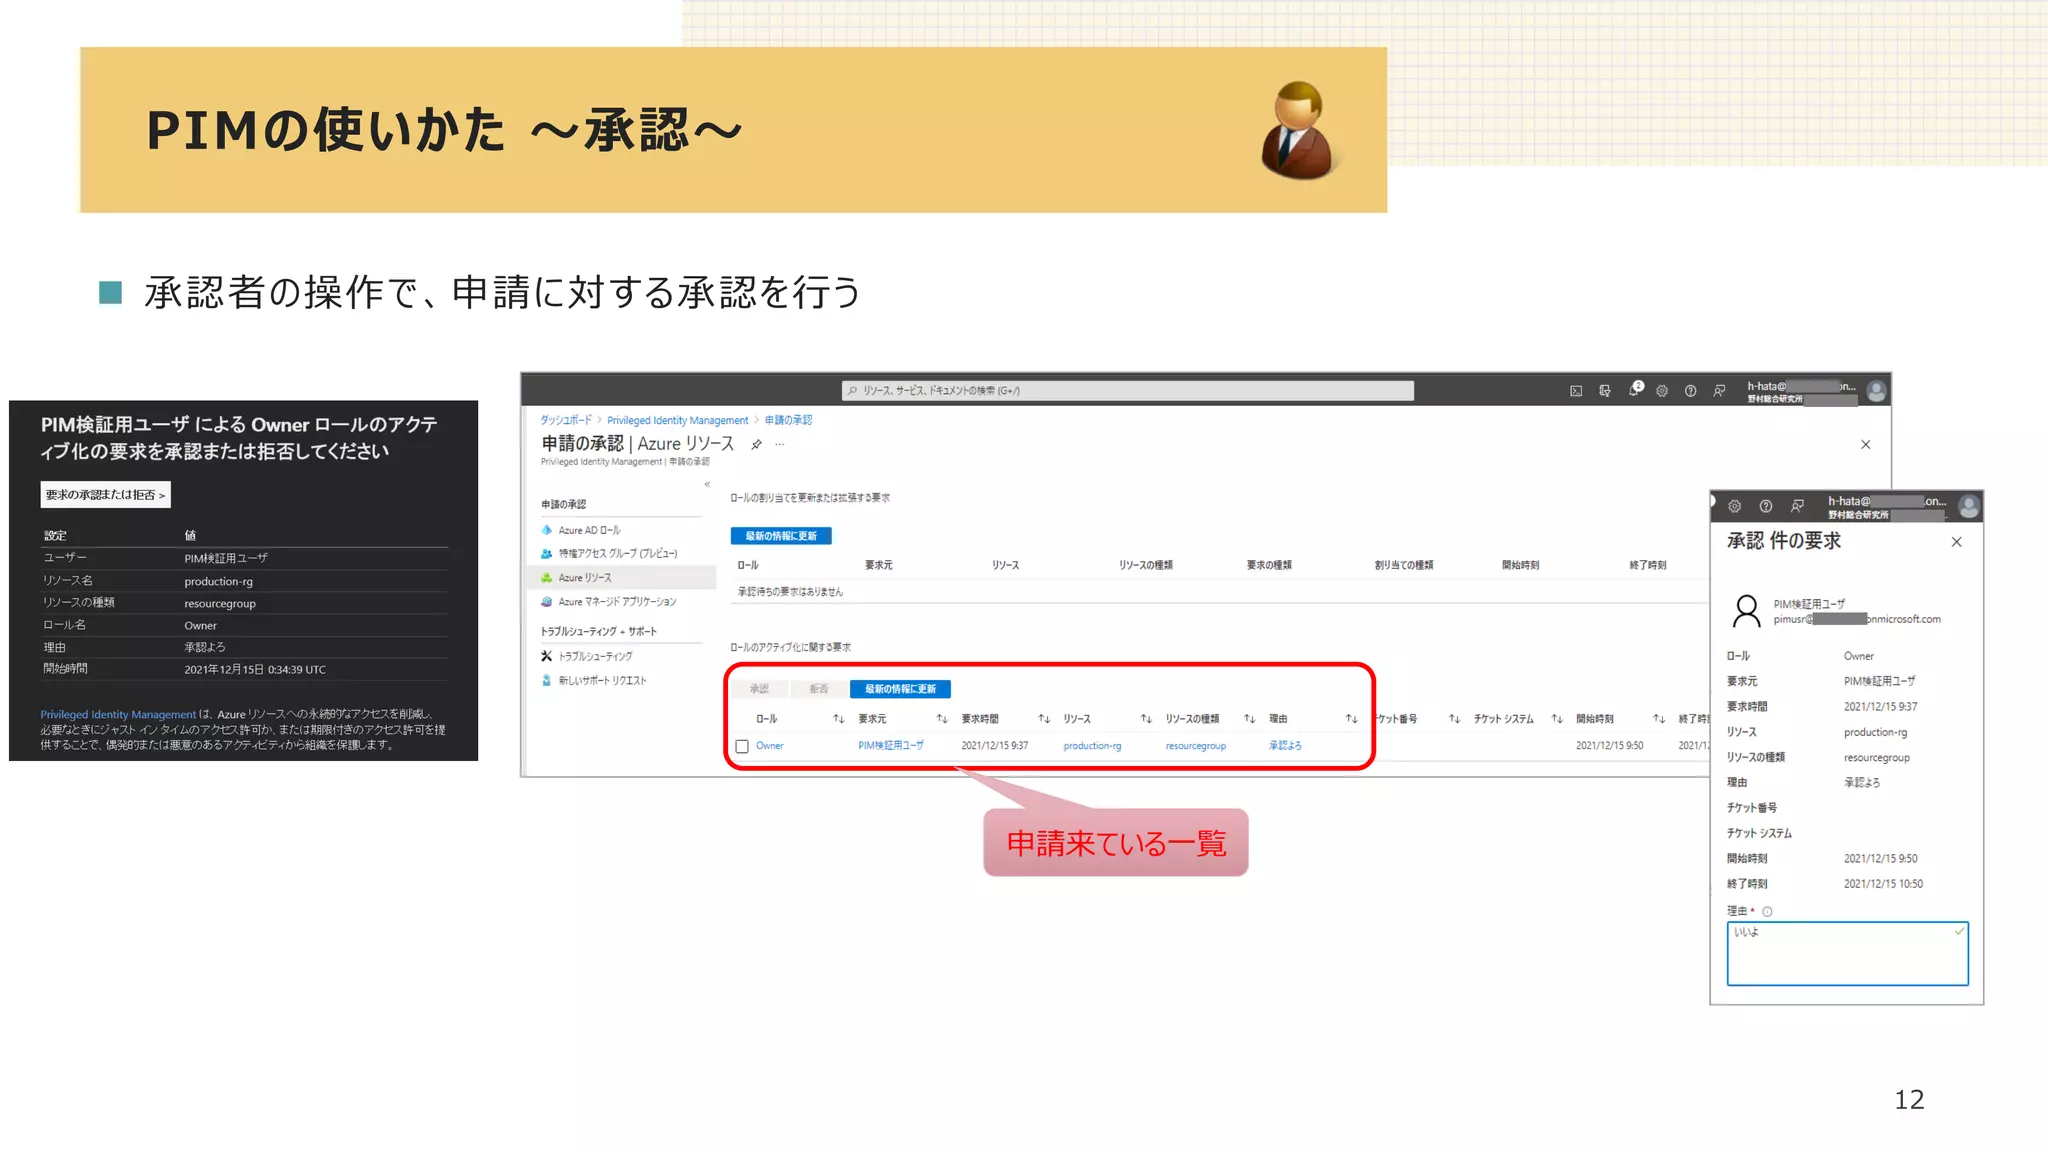Image resolution: width=2048 pixels, height=1152 pixels.
Task: Open feedback icon in the approval panel header
Action: point(1797,506)
